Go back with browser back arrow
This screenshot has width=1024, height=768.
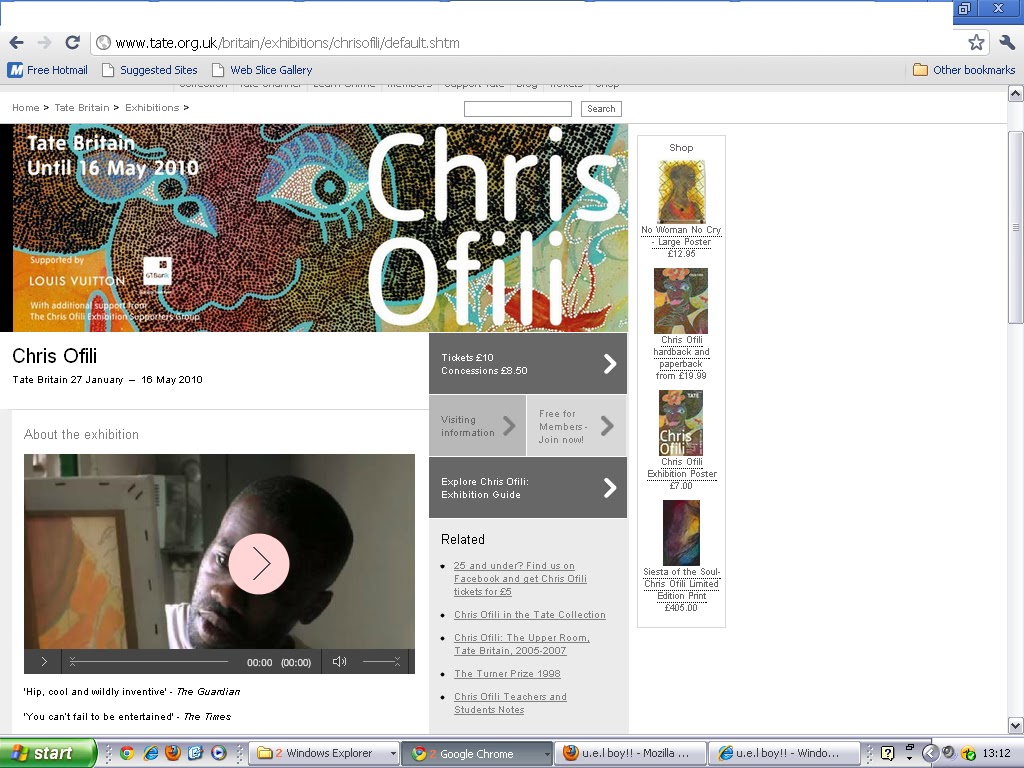coord(16,42)
